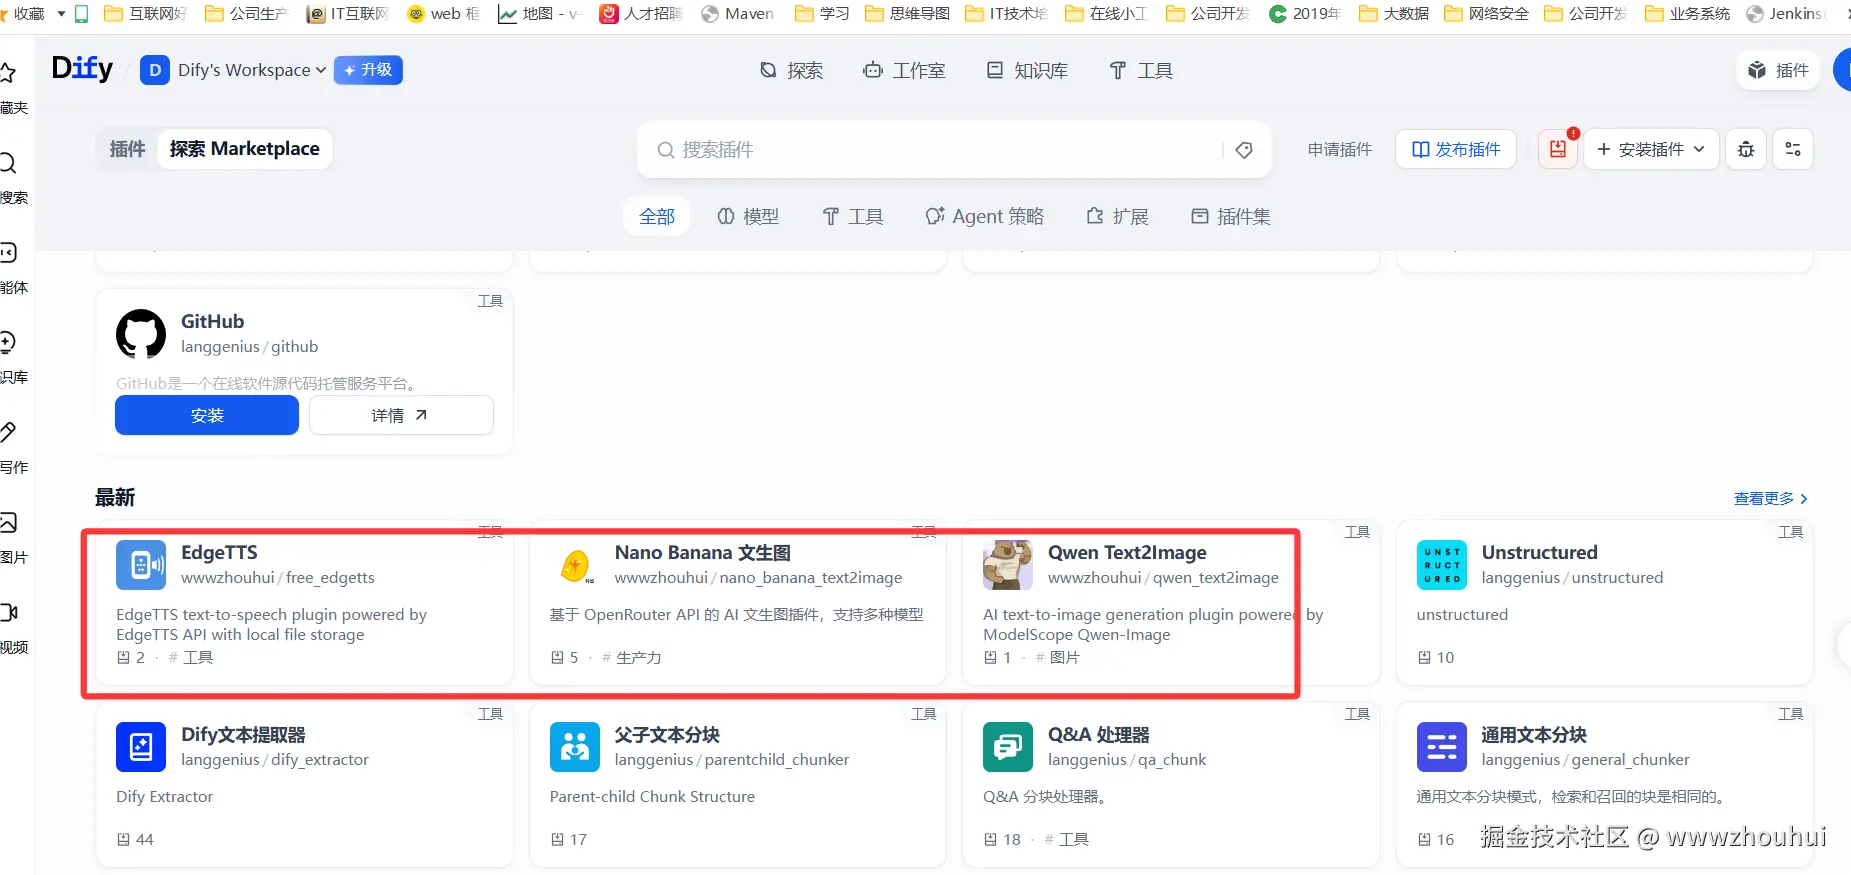Click the Dify logo
The image size is (1851, 875).
[82, 69]
